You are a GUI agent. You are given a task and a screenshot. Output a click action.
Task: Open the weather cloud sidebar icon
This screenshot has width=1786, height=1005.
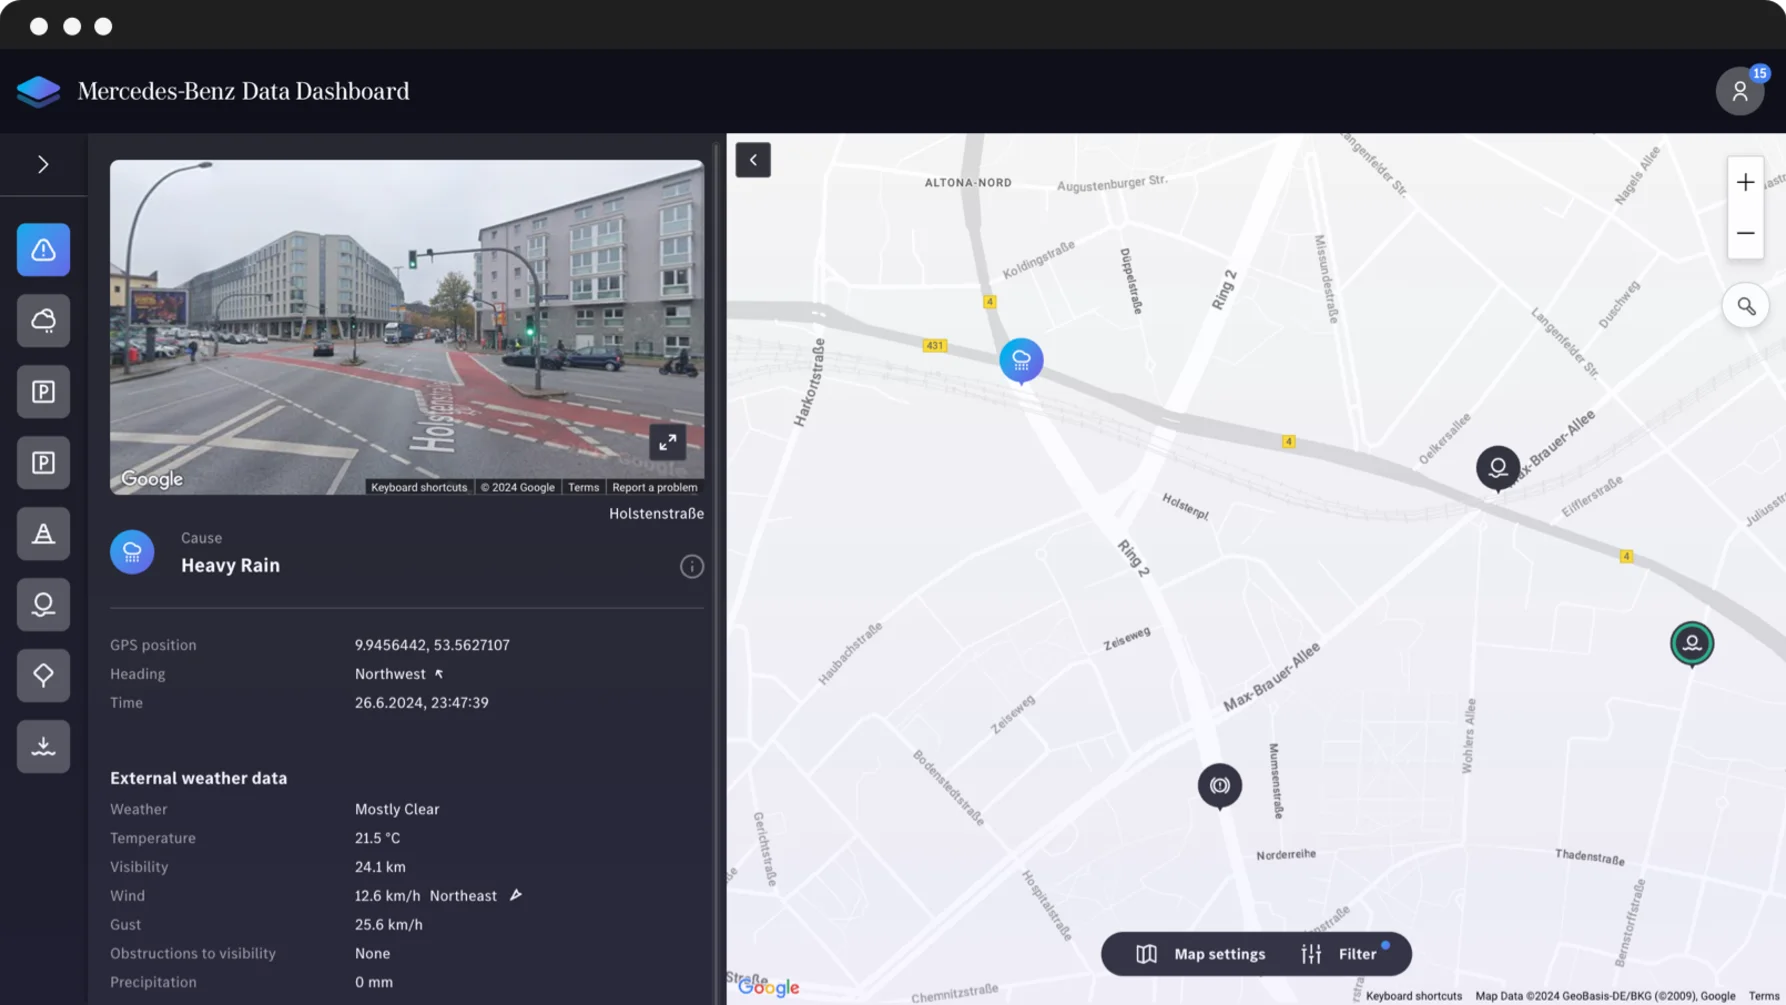click(43, 321)
